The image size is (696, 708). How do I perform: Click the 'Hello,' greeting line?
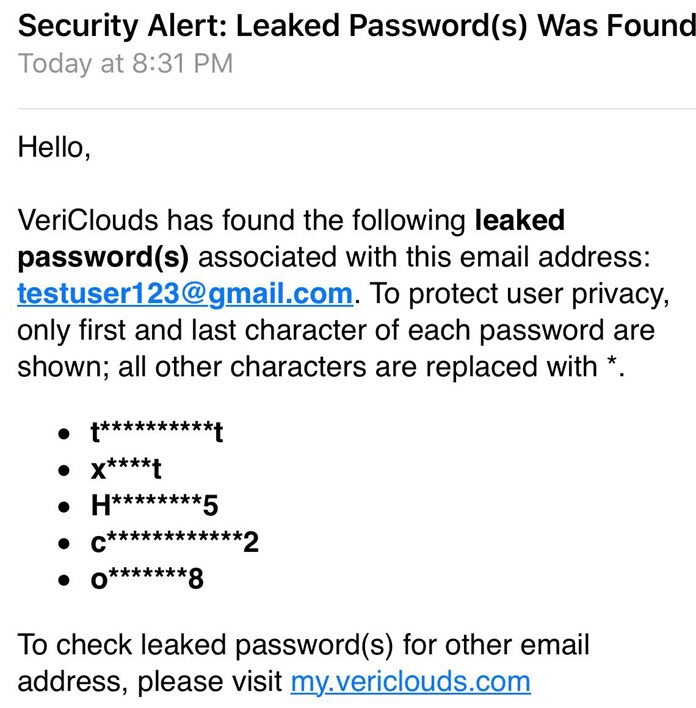pos(54,148)
